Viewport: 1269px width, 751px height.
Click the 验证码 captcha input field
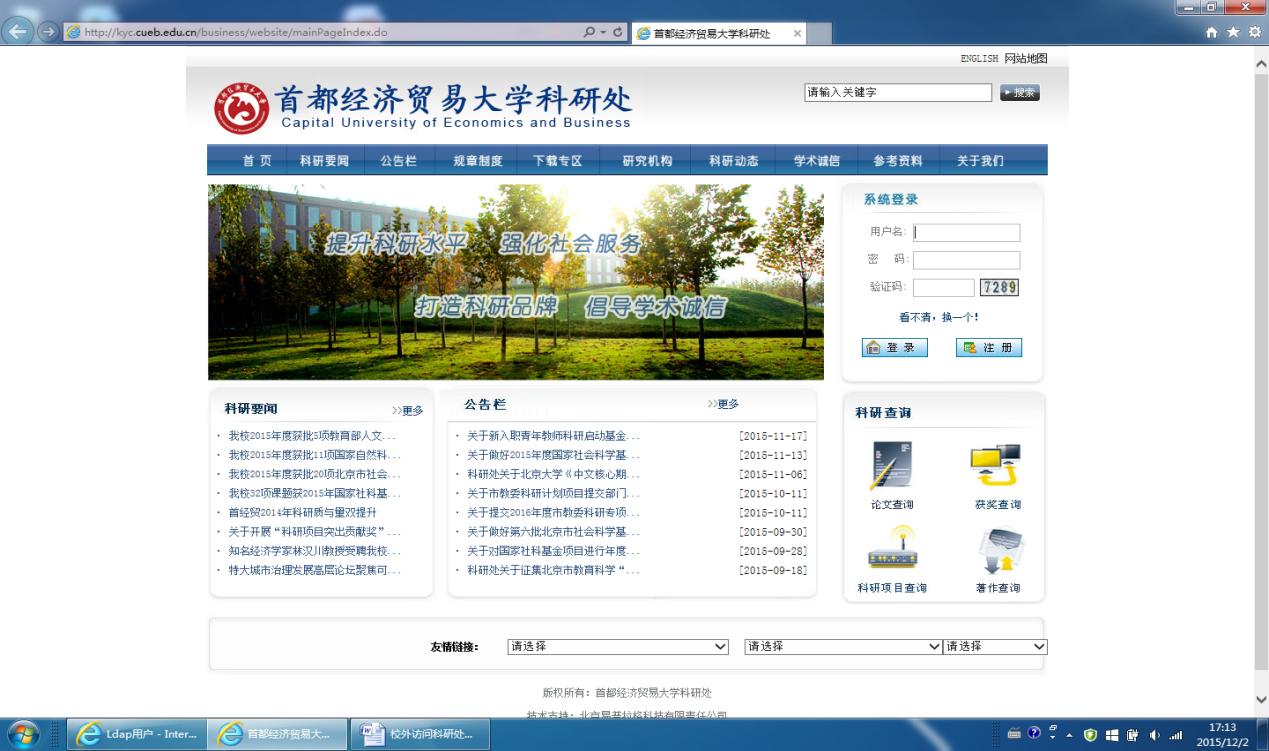pos(943,288)
